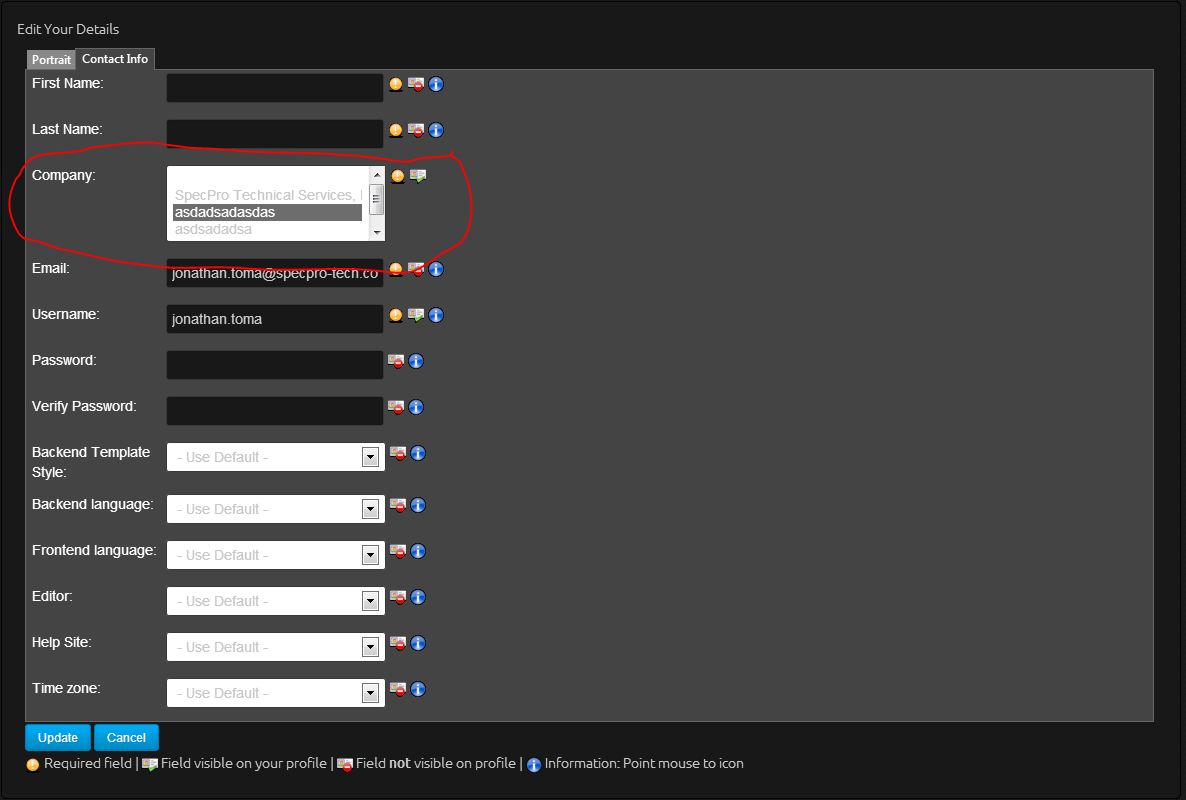Open the Time zone dropdown

click(x=276, y=693)
